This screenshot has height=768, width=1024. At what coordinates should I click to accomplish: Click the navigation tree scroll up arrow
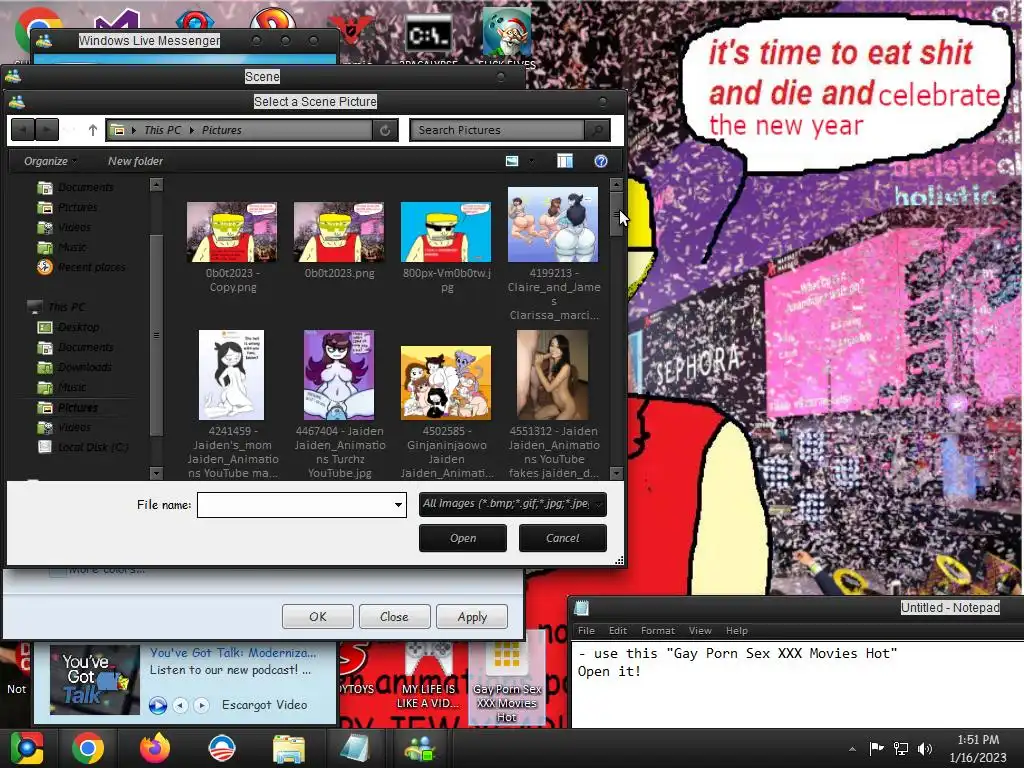(156, 185)
